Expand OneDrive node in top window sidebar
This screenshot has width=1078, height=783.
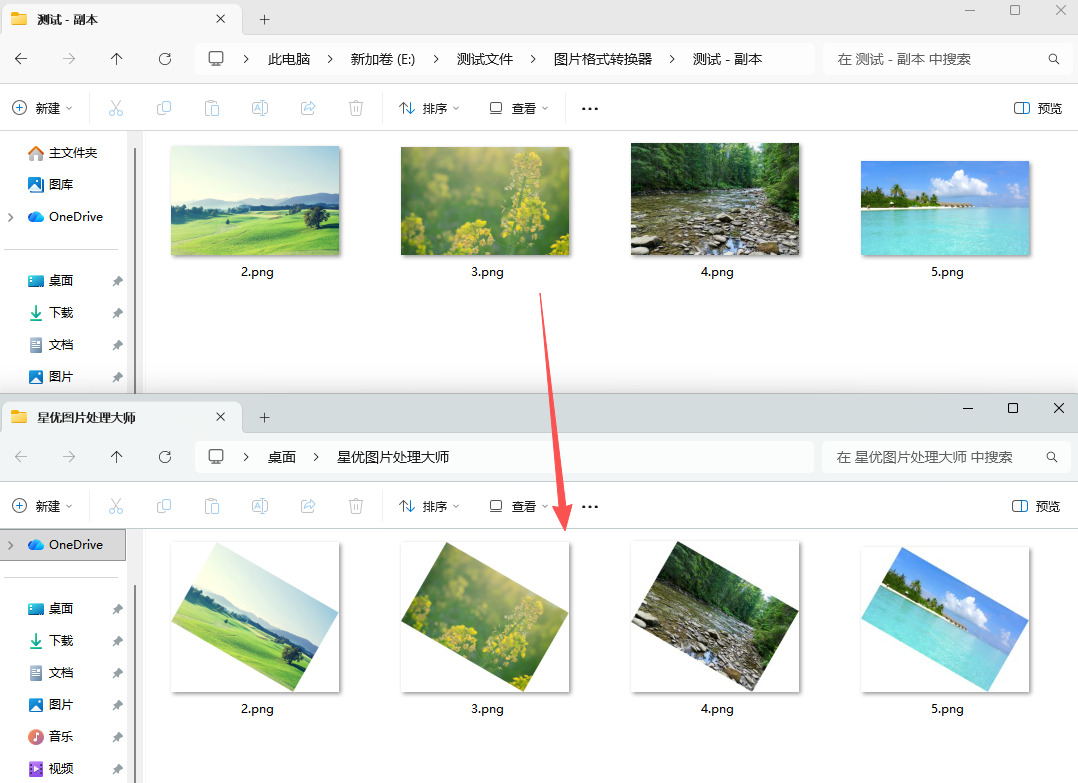[10, 217]
